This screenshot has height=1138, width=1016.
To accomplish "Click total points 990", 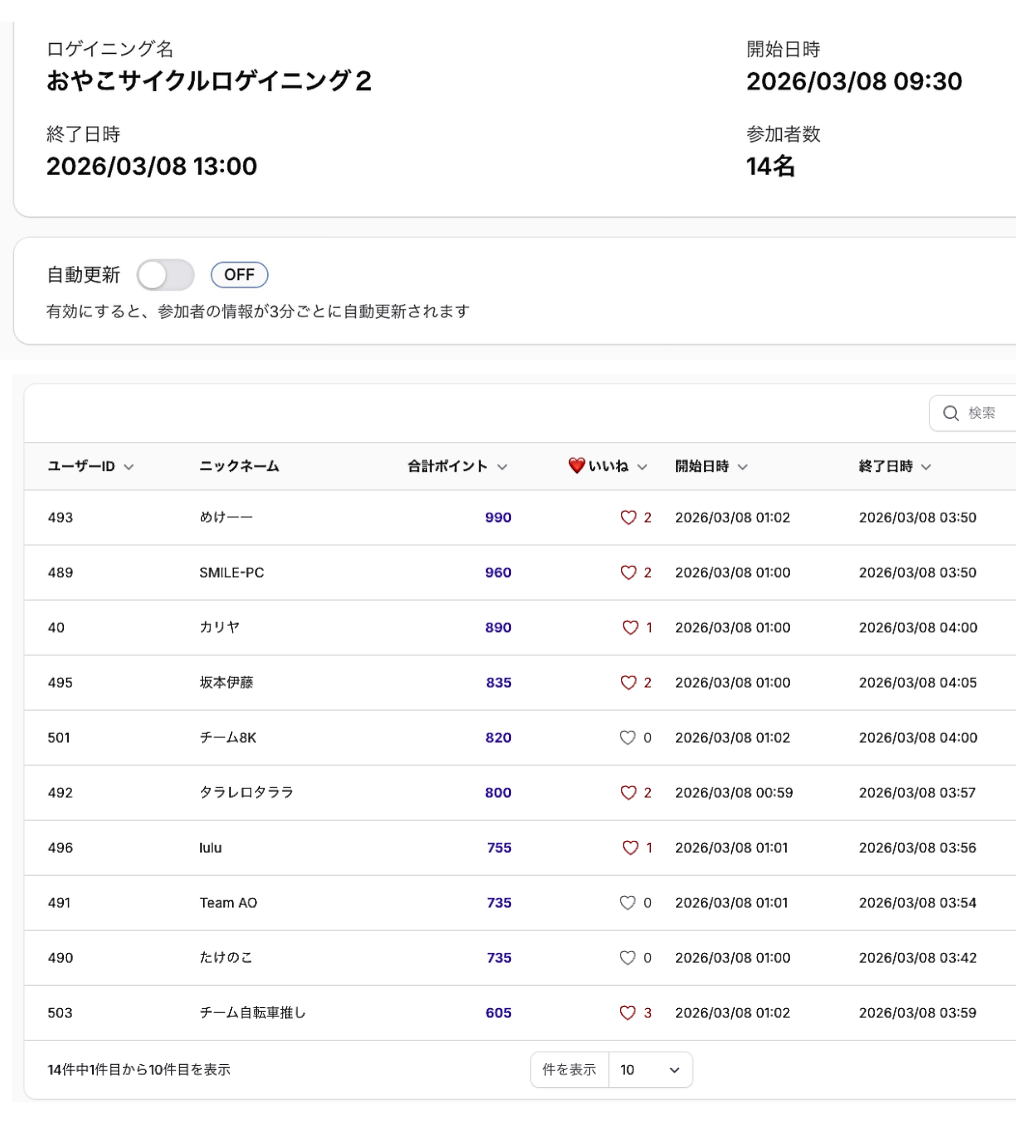I will (499, 517).
